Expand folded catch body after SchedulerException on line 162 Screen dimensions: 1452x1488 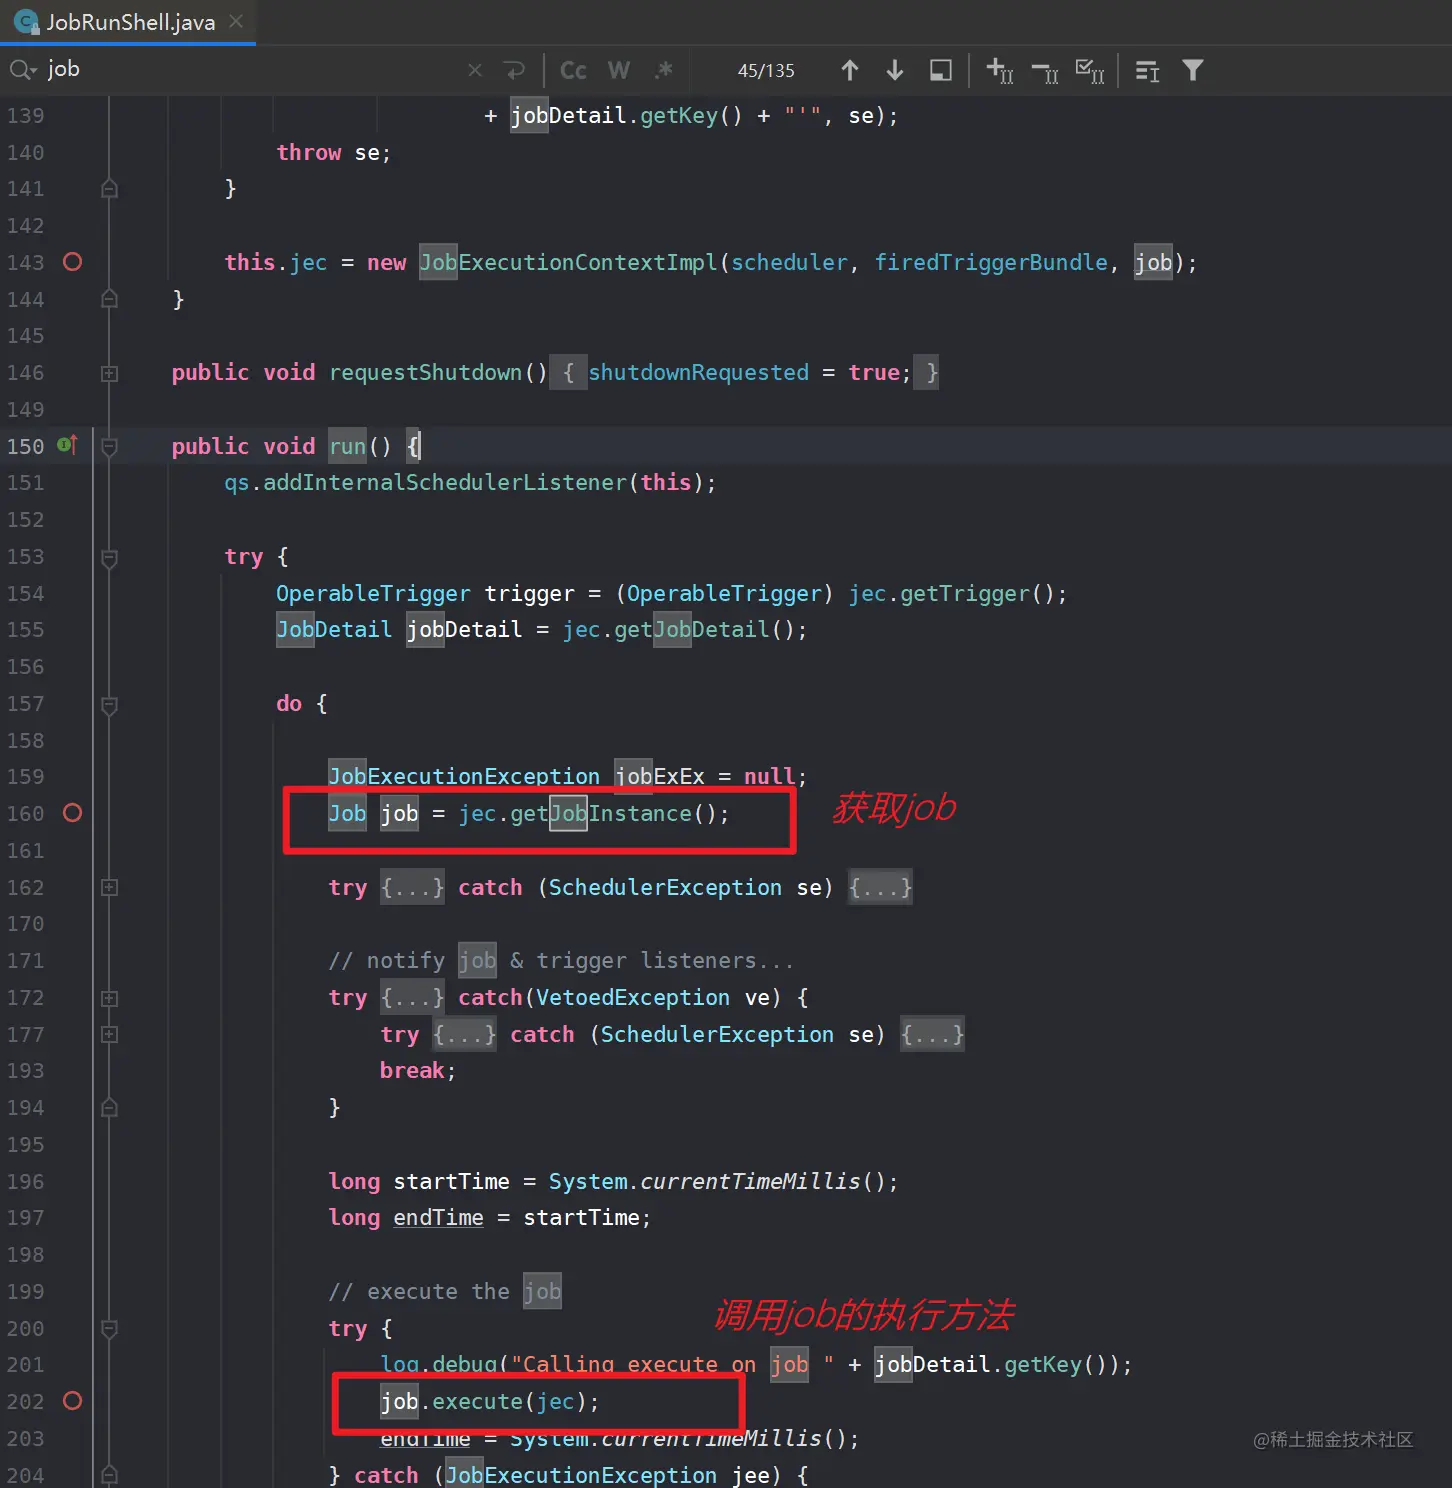coord(880,887)
